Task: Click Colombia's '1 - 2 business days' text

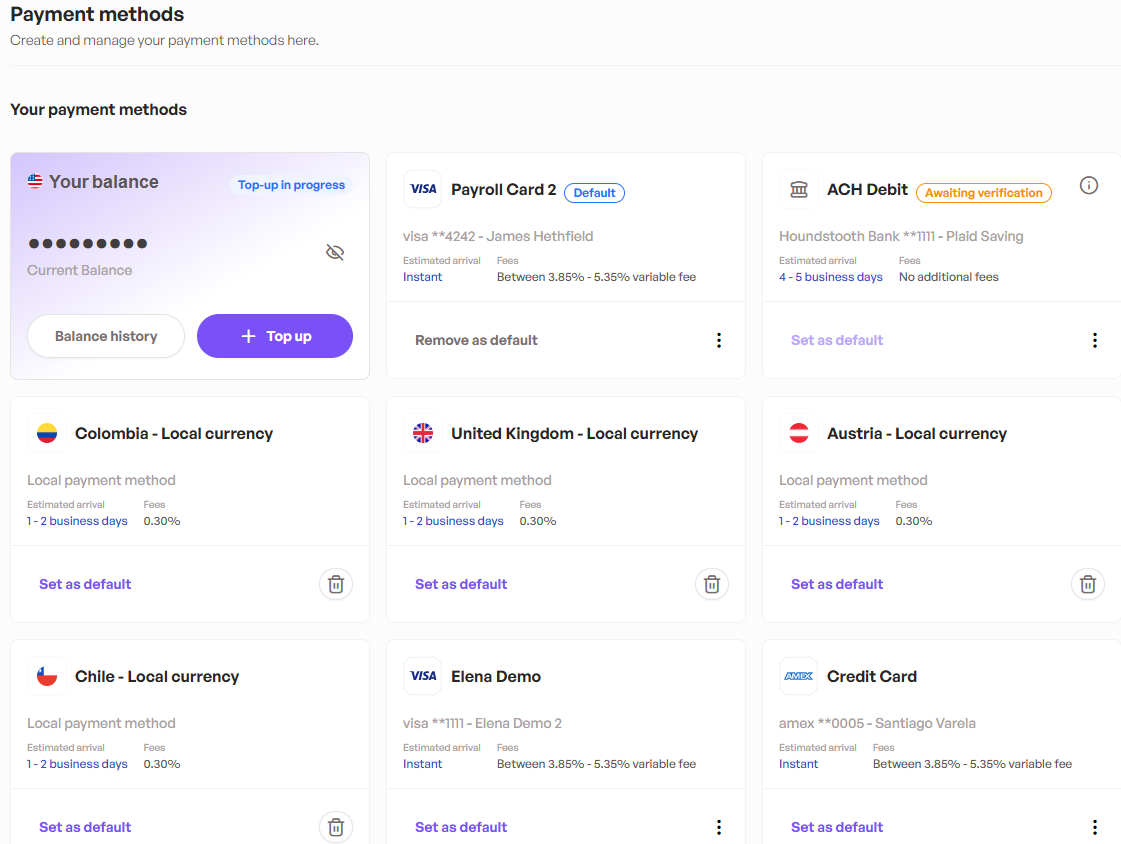Action: pos(77,521)
